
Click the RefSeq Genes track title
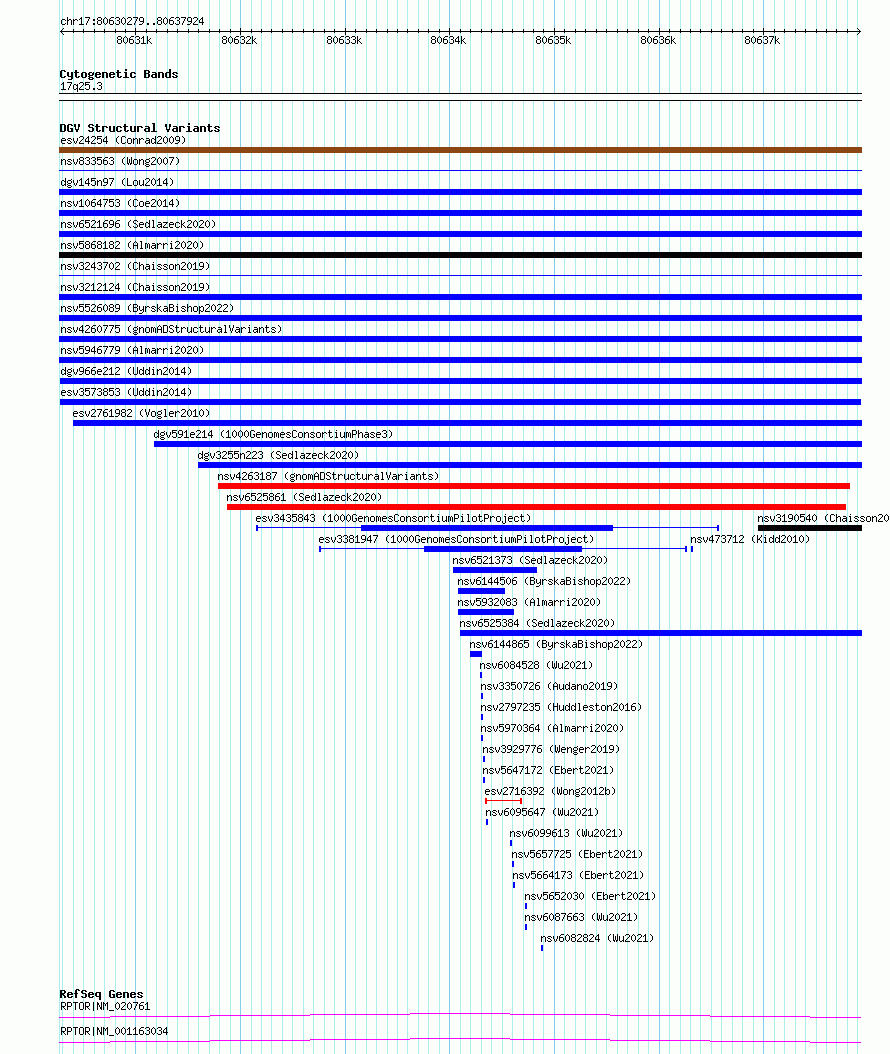pos(101,994)
